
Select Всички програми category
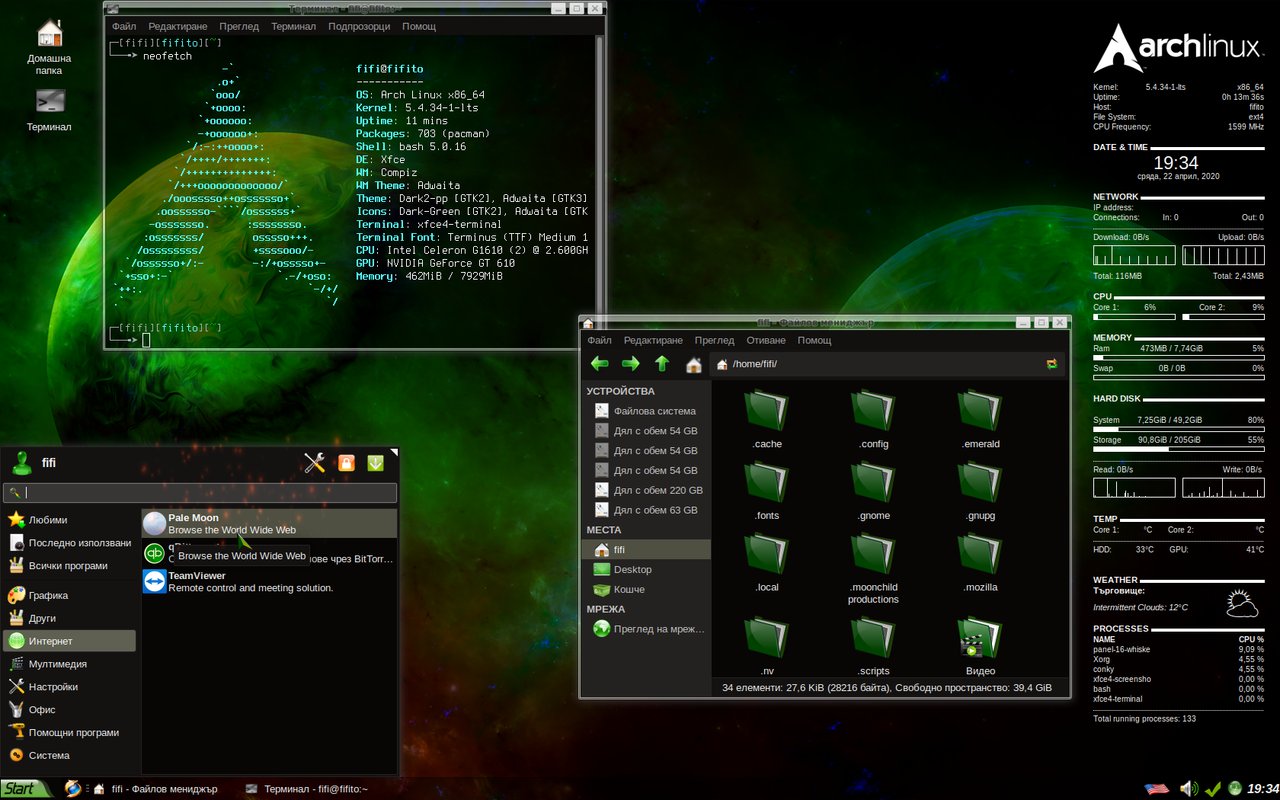pyautogui.click(x=70, y=566)
